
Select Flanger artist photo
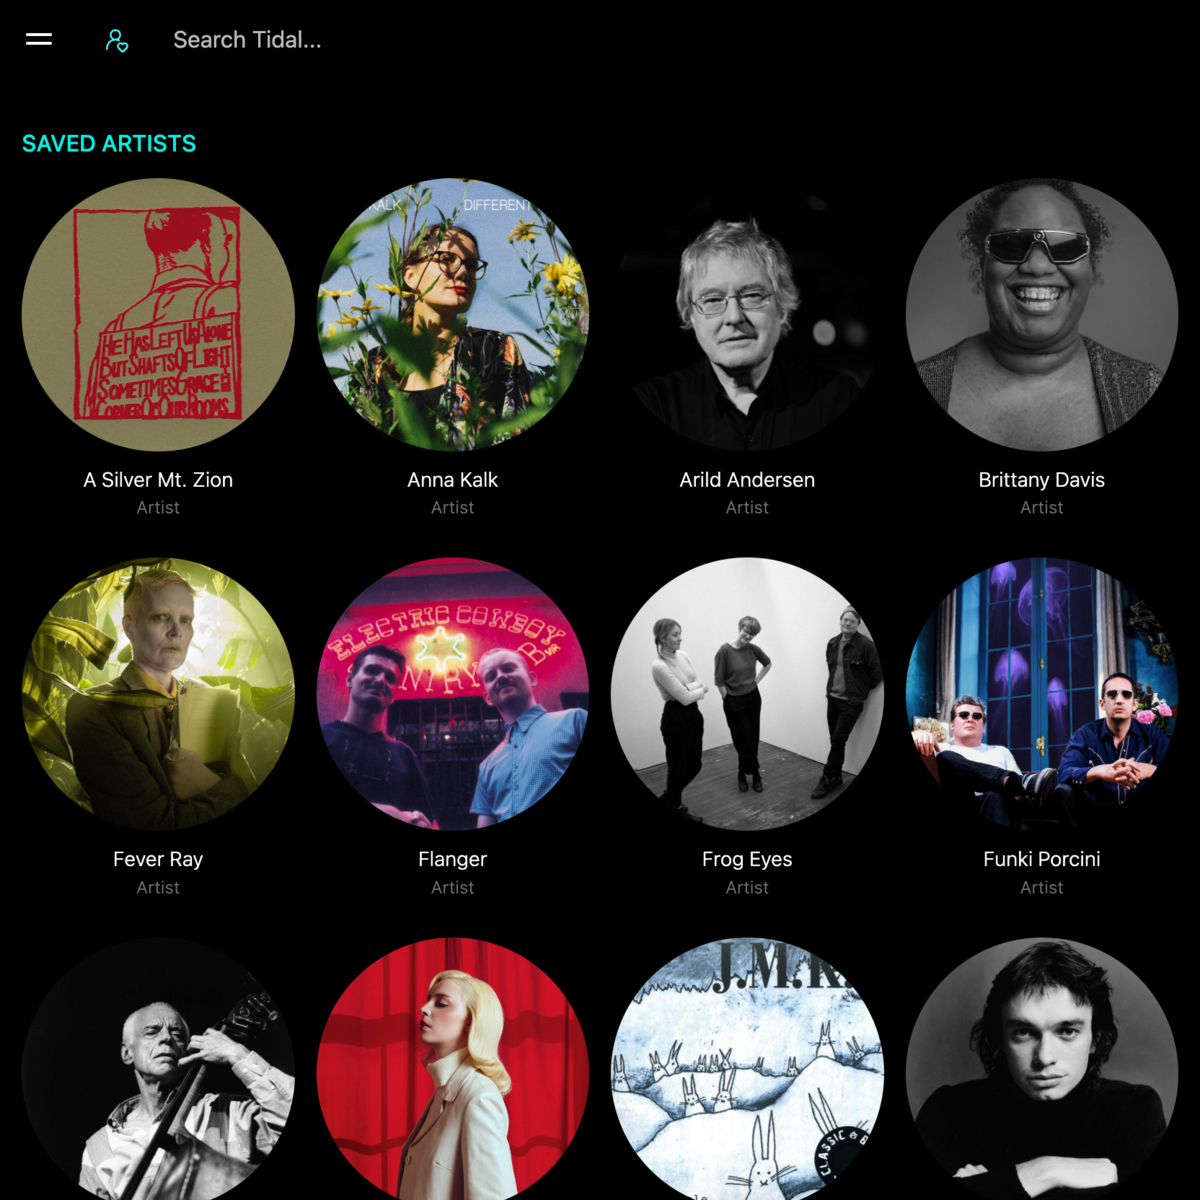click(453, 694)
